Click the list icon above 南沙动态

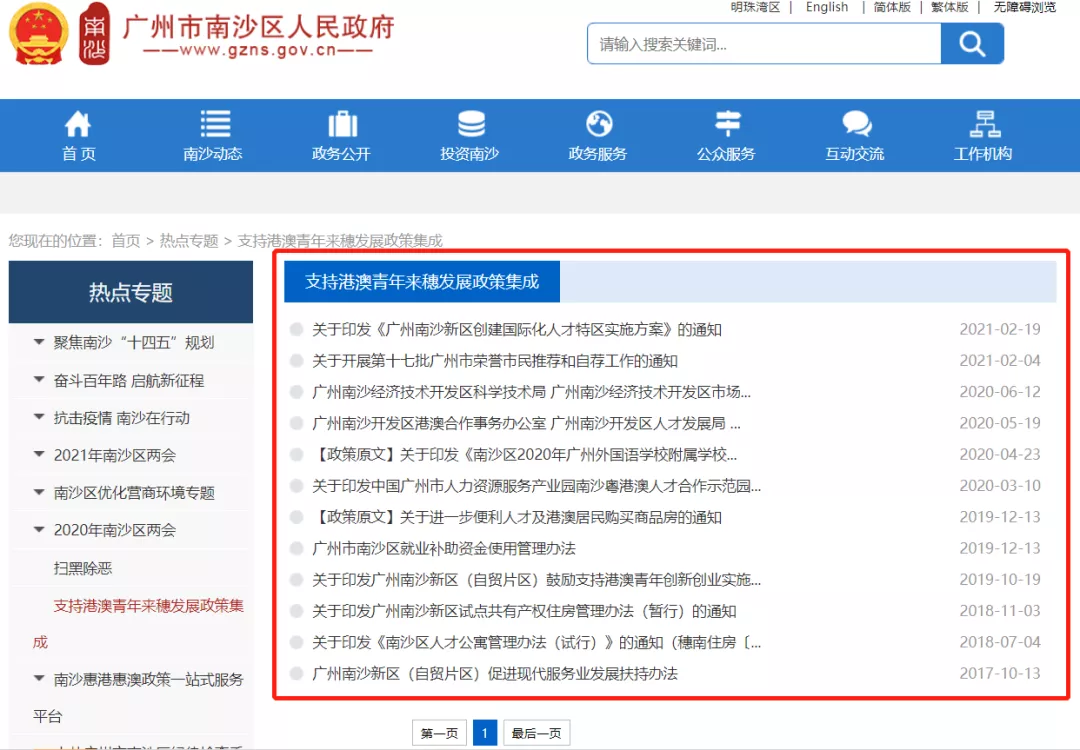click(x=215, y=124)
